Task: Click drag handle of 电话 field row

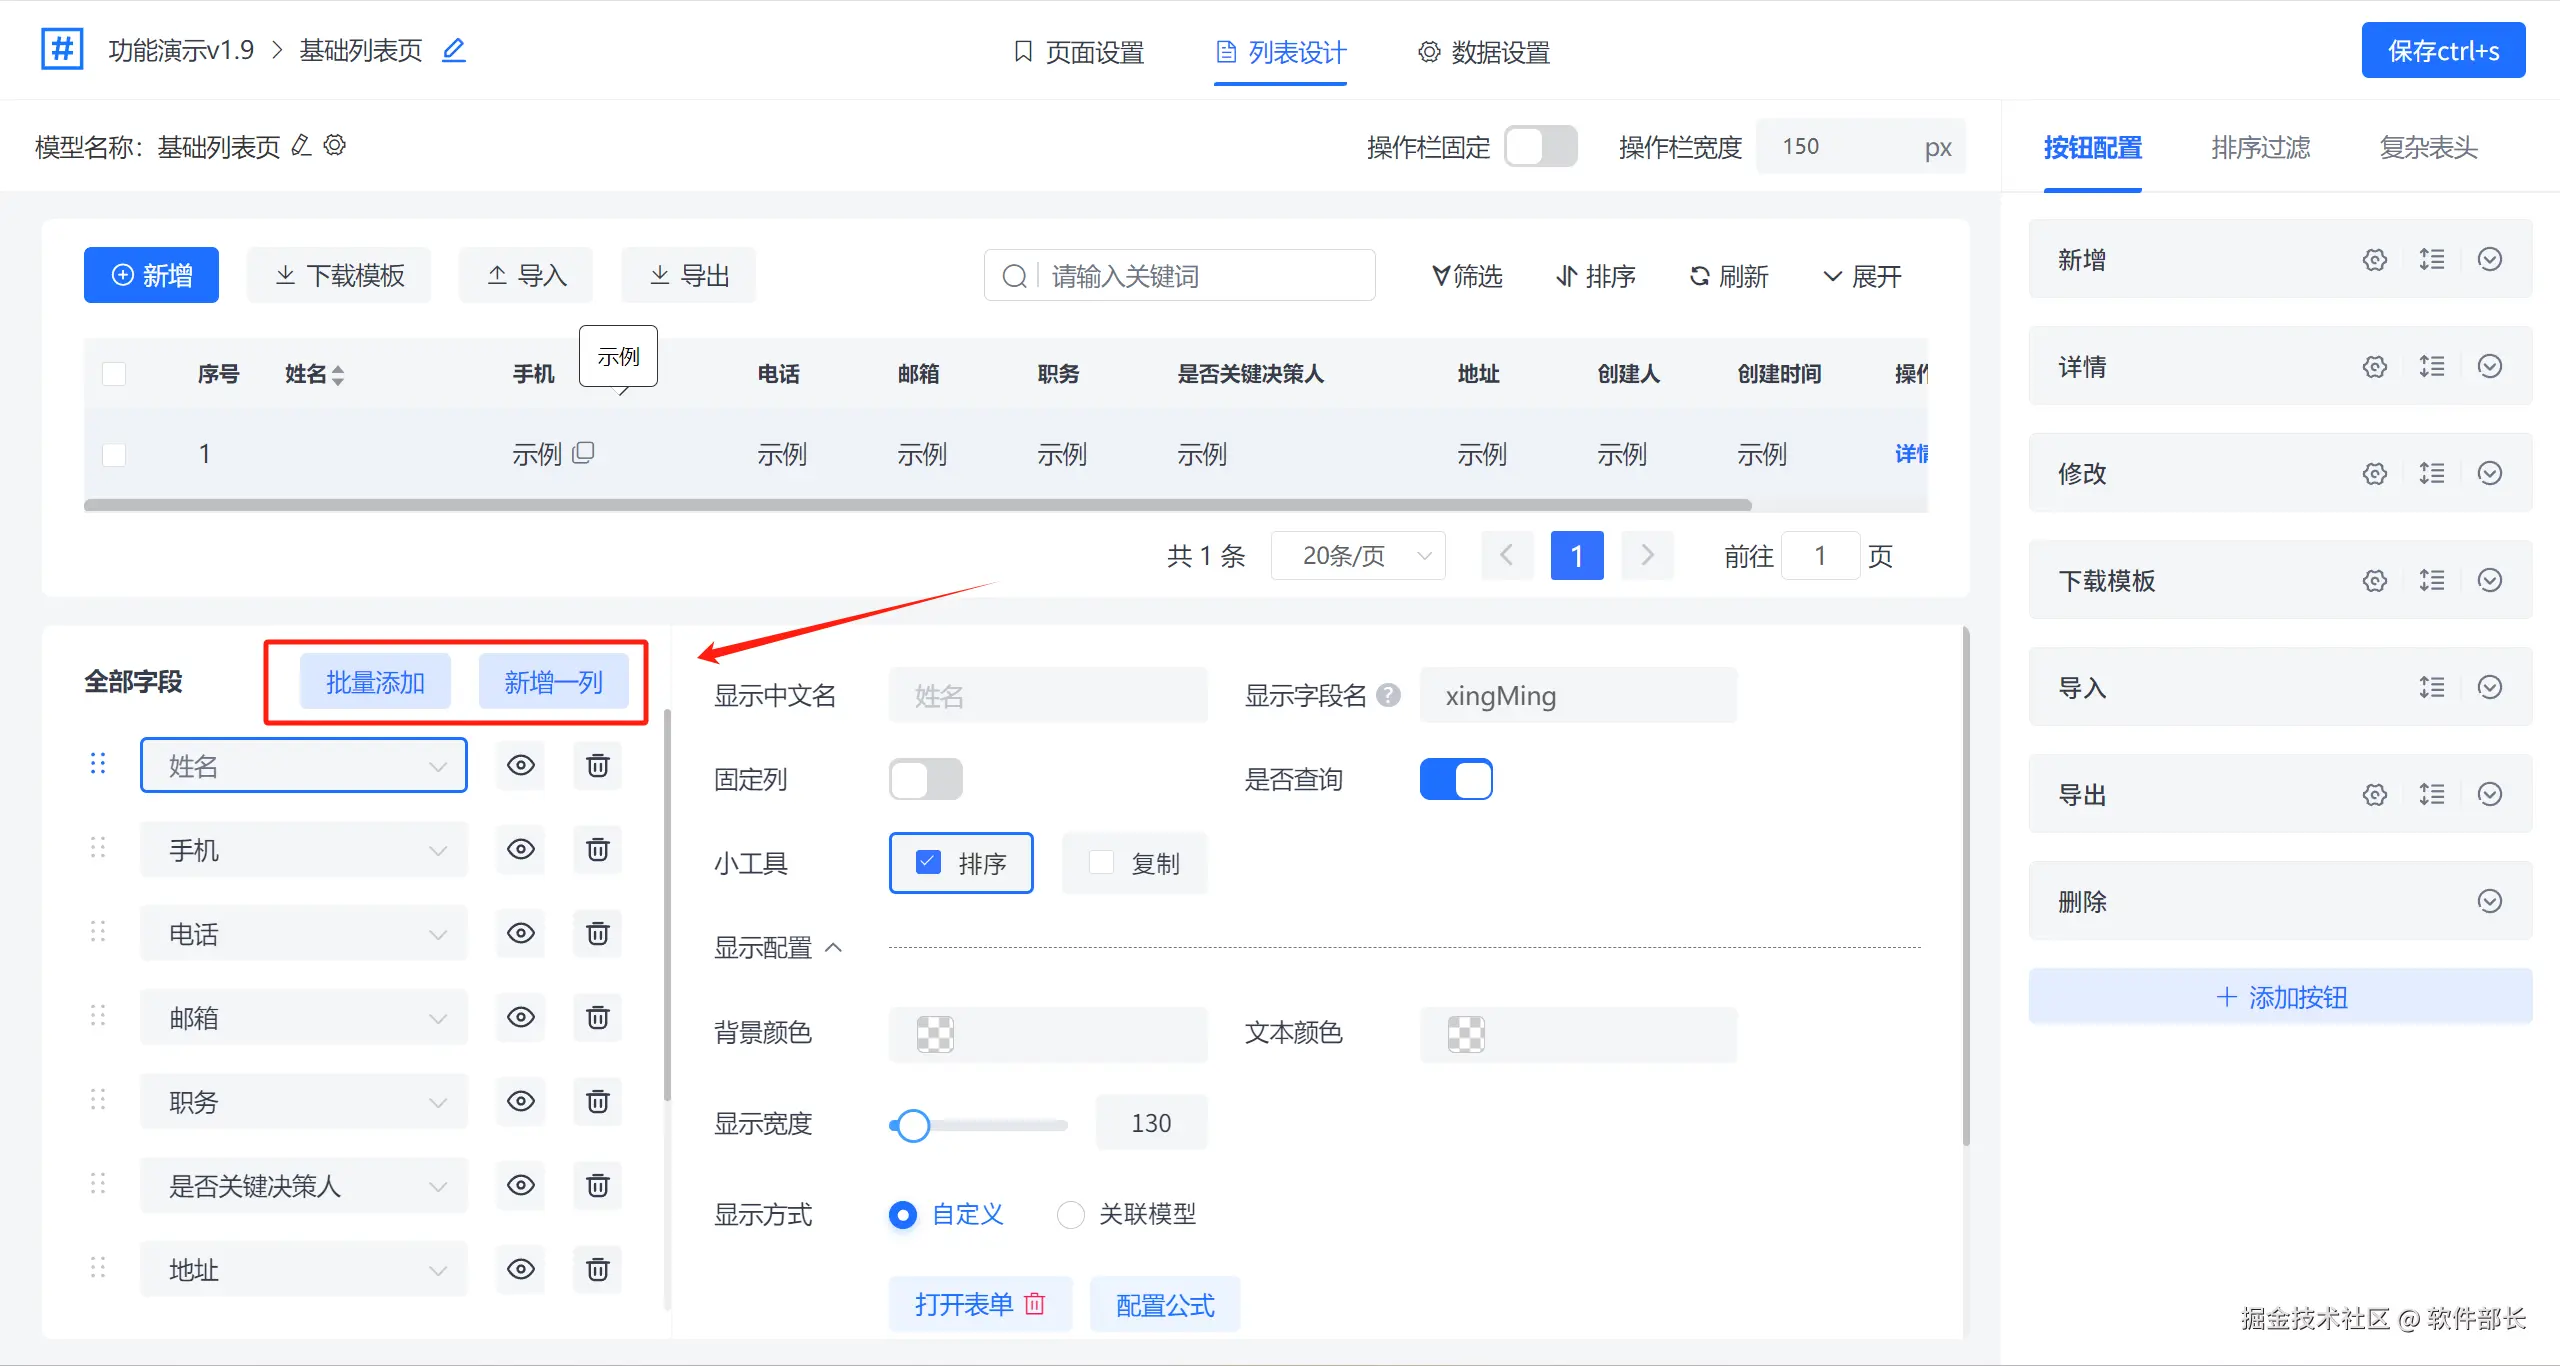Action: [98, 932]
